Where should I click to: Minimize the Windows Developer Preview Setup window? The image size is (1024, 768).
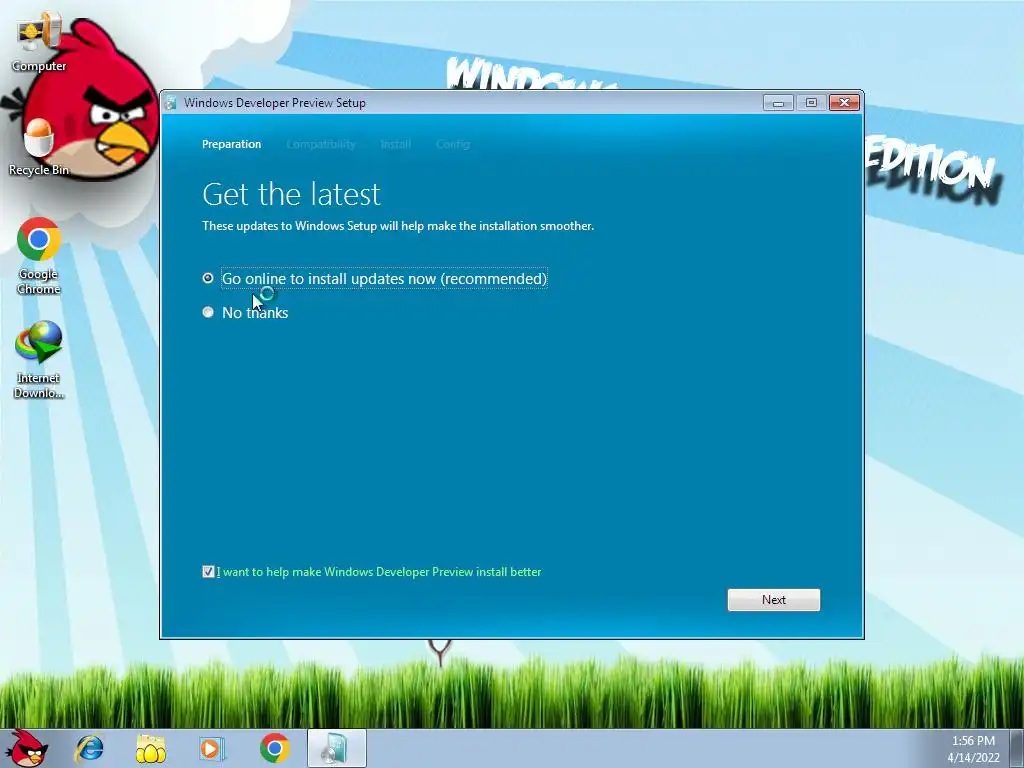click(778, 103)
